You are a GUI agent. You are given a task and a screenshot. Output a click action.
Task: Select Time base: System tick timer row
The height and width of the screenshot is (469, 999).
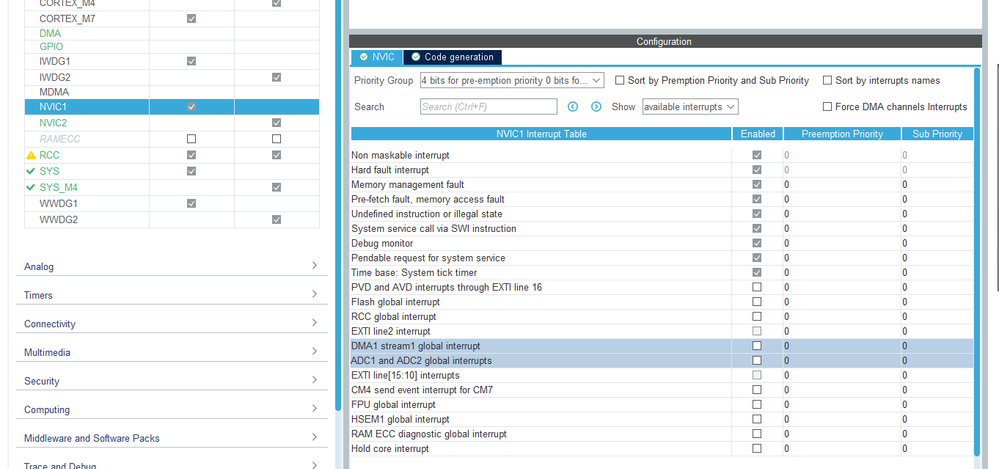click(662, 273)
